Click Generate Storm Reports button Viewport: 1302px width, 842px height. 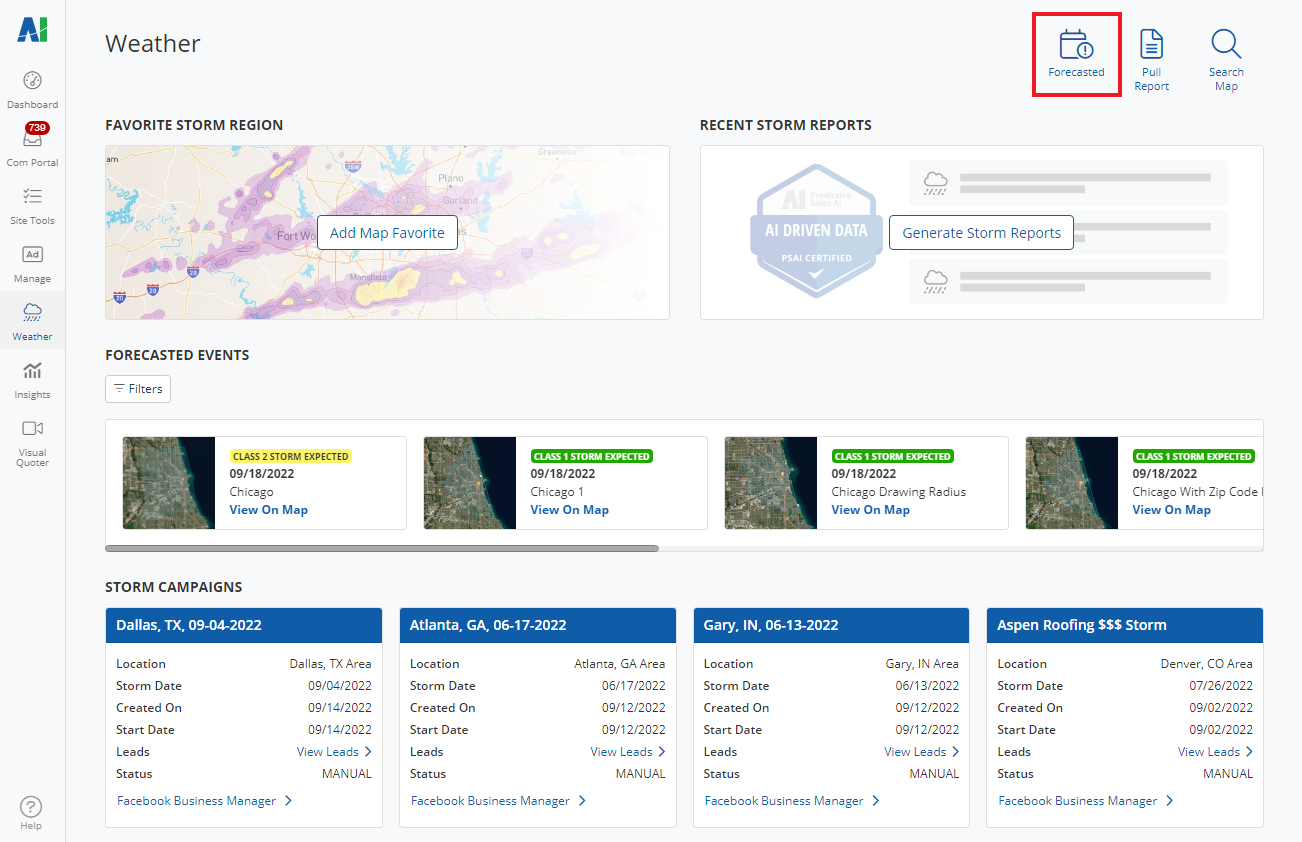(x=981, y=233)
